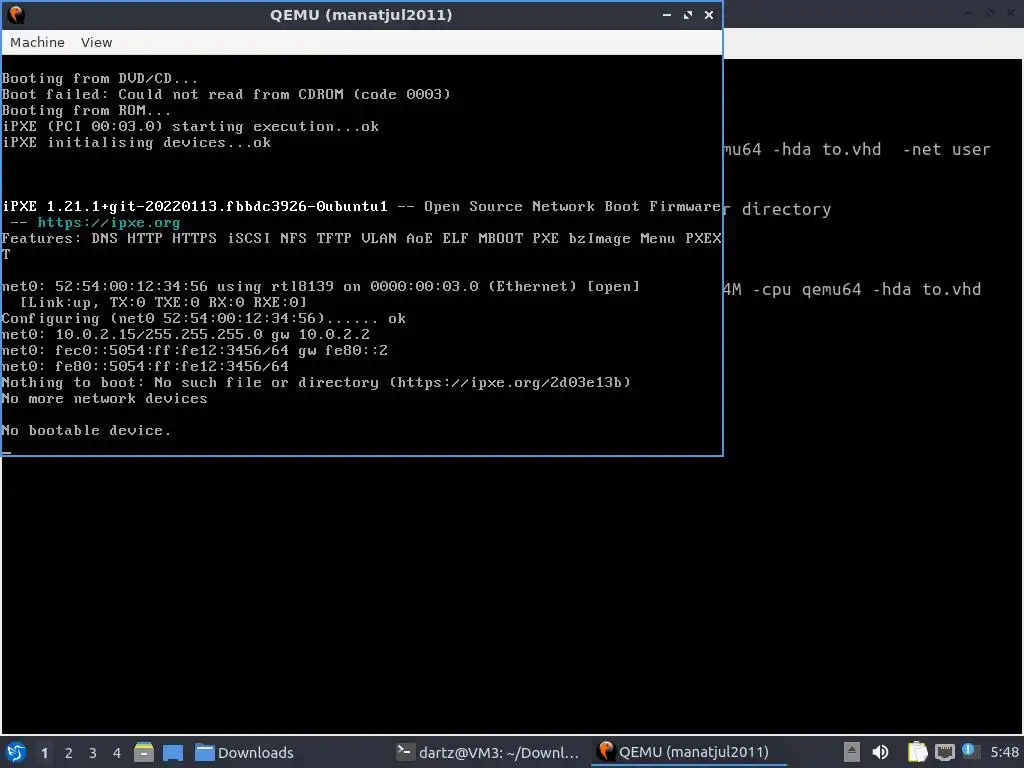This screenshot has height=768, width=1024.
Task: Click '-cpu qemu64 -hda to.vhd' in background terminal
Action: point(867,289)
